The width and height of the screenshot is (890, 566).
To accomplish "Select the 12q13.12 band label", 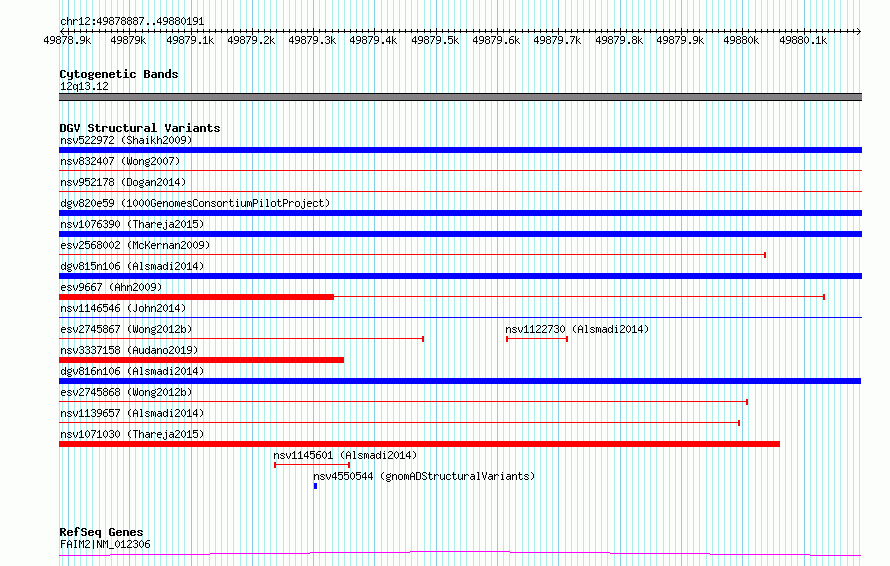I will pos(84,86).
